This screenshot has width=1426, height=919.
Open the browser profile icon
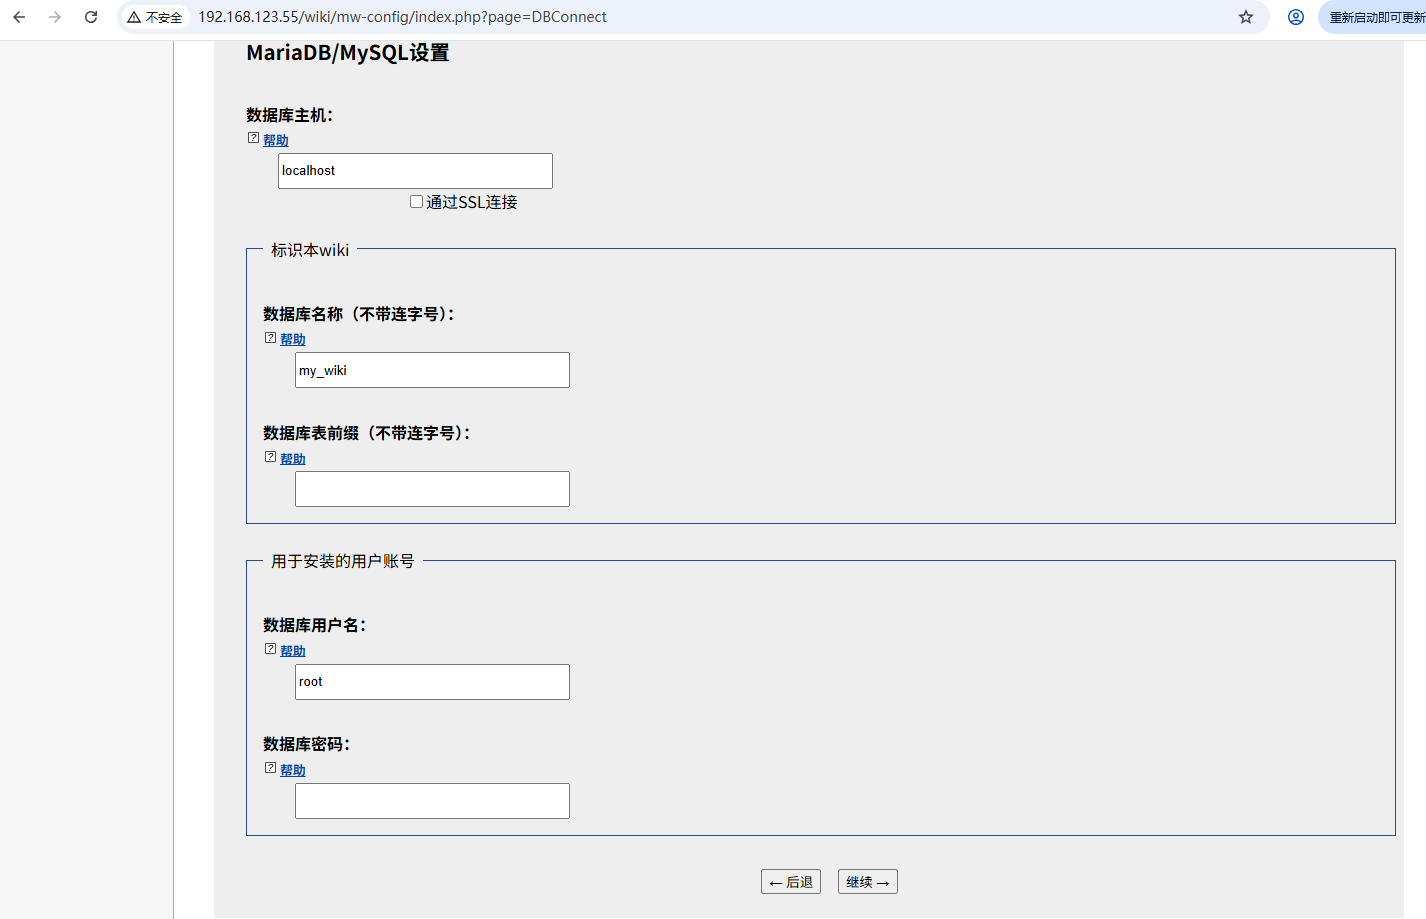tap(1296, 17)
